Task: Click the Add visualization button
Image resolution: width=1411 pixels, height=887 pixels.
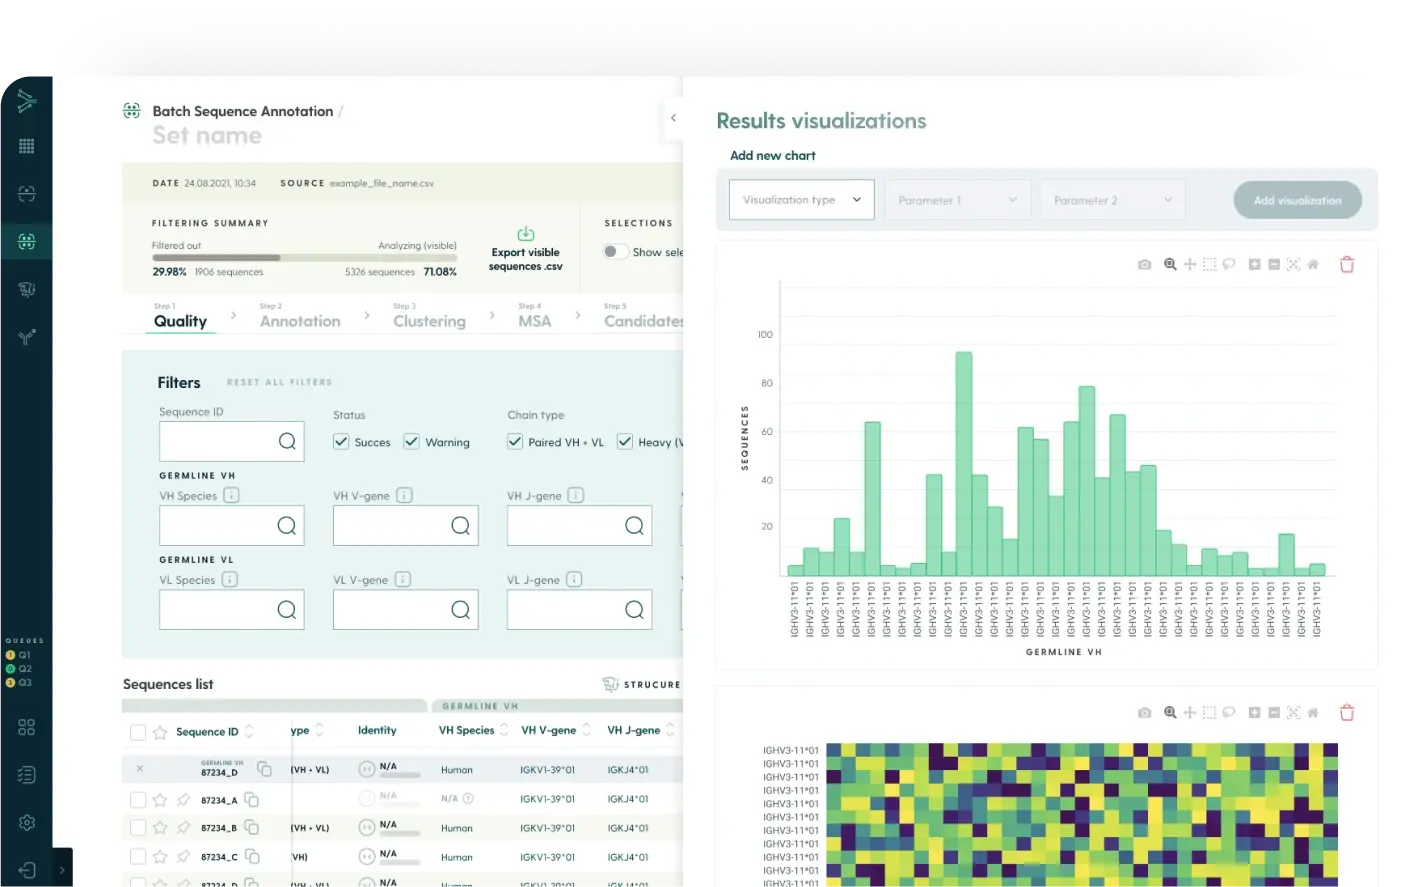Action: coord(1297,200)
